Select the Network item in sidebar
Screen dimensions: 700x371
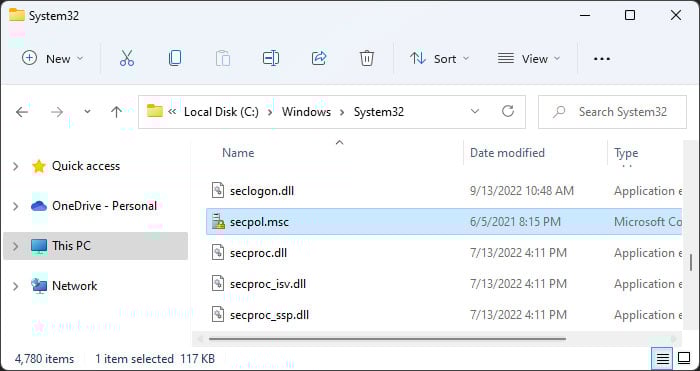coord(75,286)
